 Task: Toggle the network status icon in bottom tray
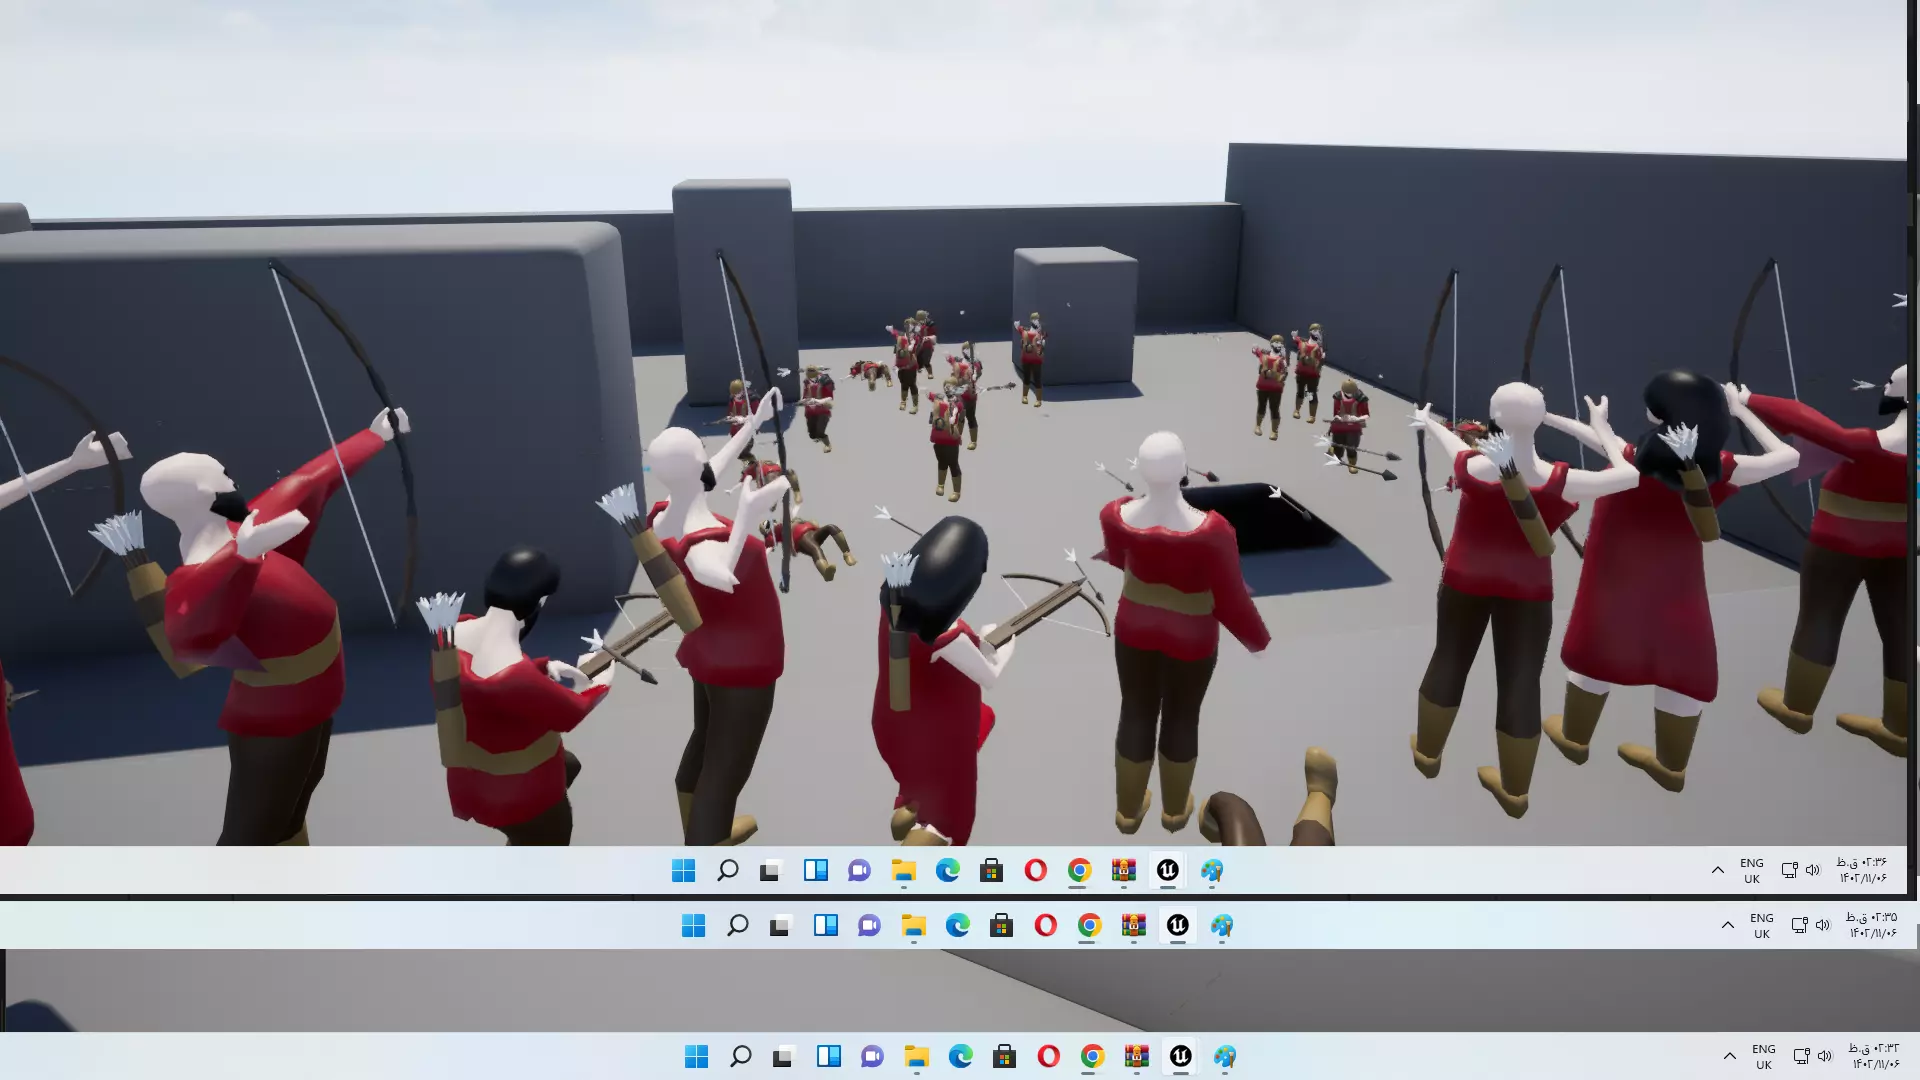pos(1801,1056)
